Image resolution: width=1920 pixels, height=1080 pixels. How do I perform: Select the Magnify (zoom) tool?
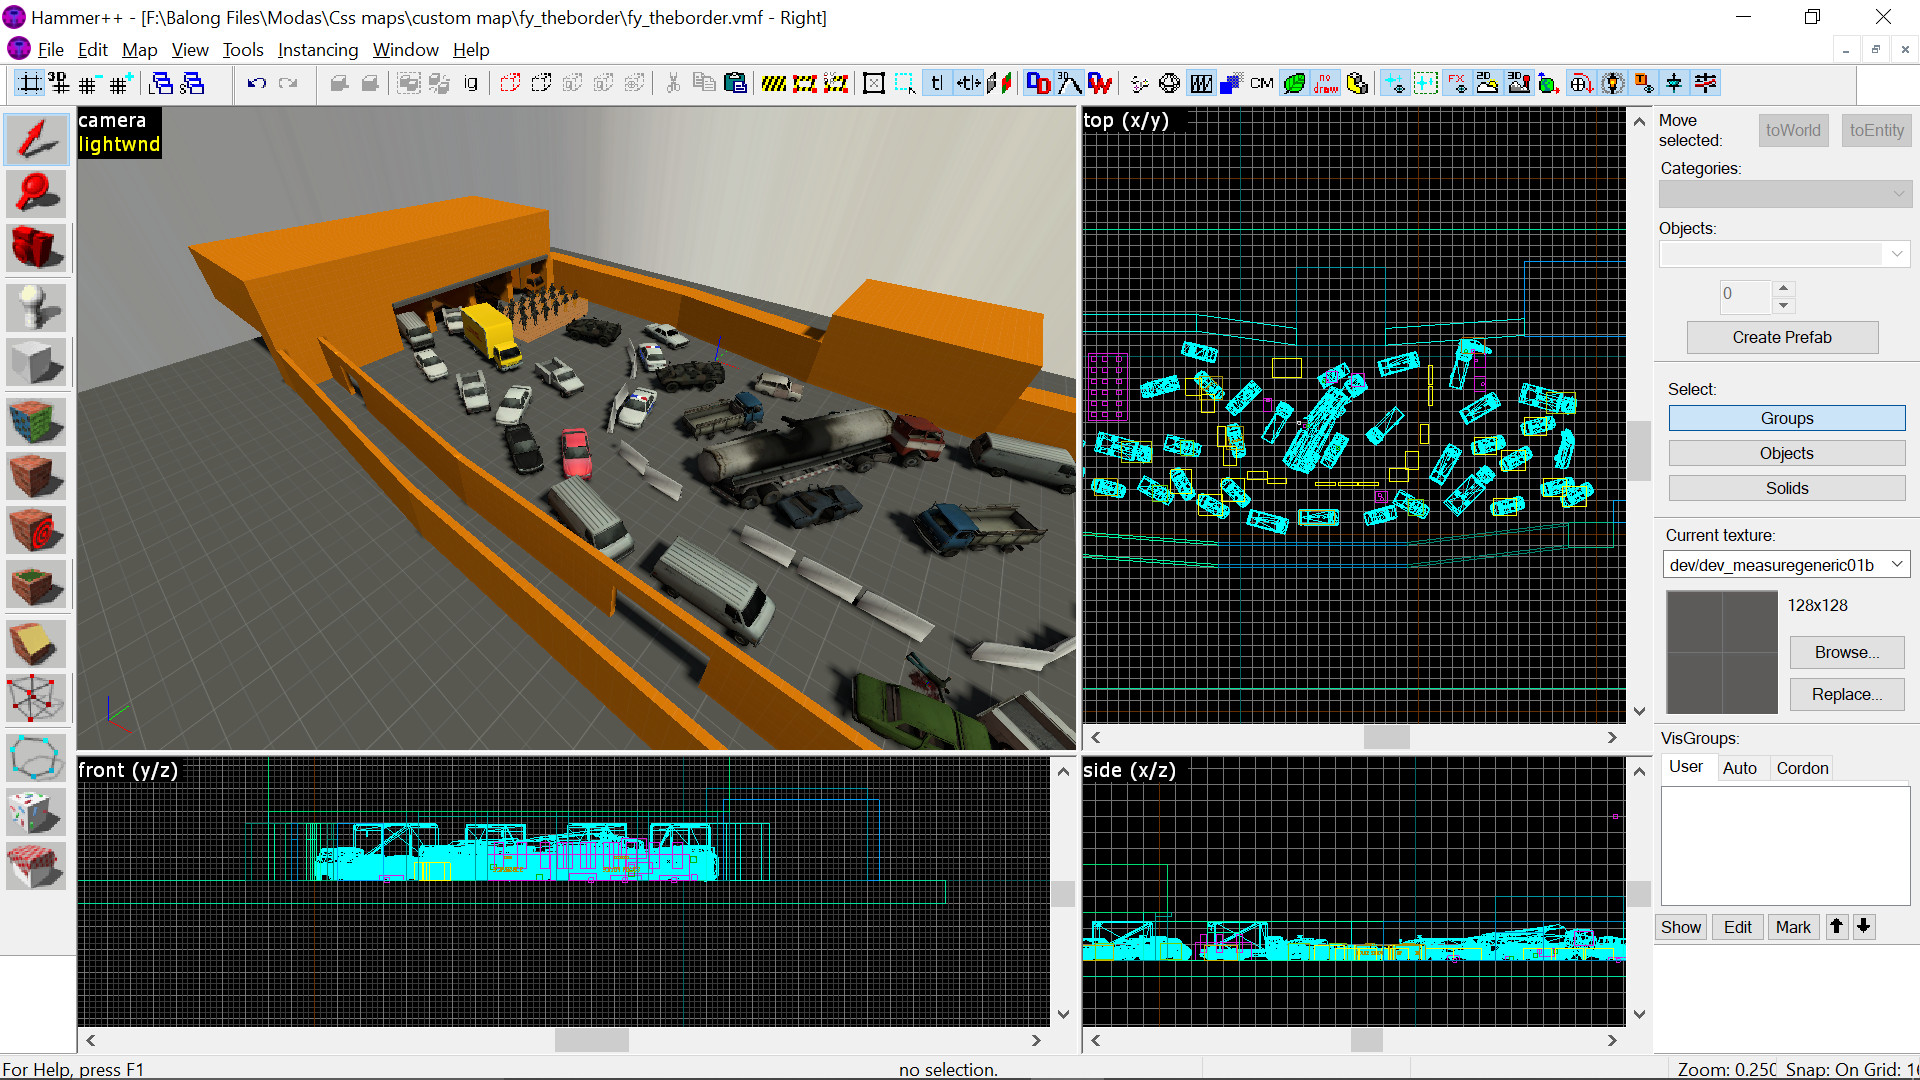36,193
